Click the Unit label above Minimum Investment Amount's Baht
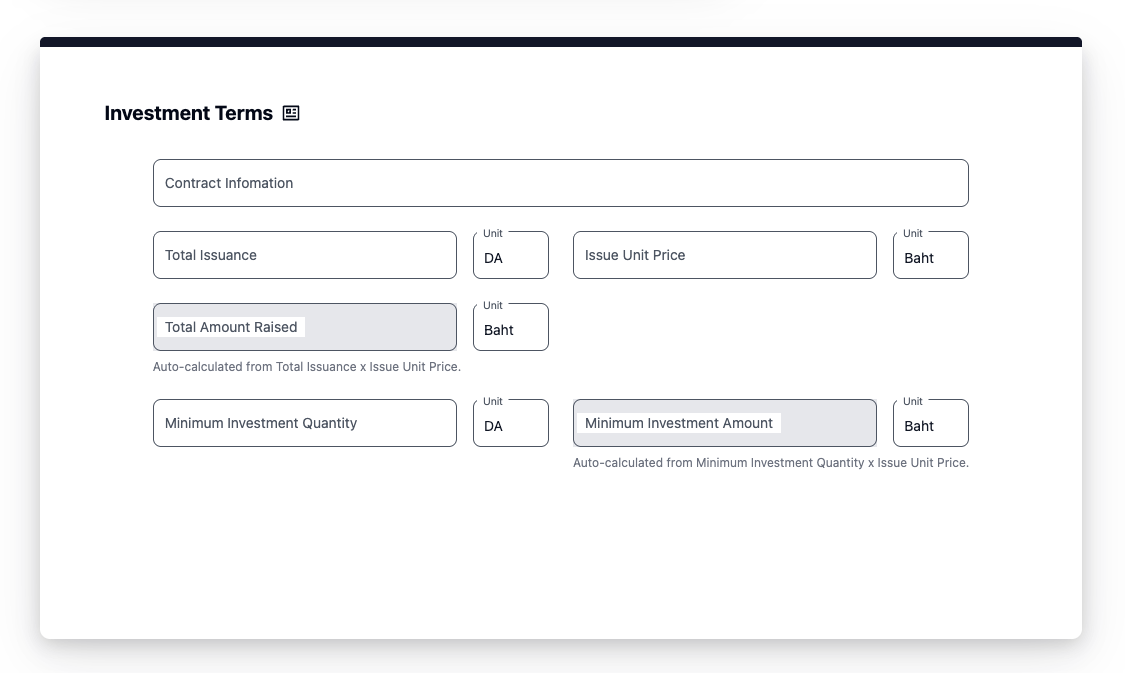The height and width of the screenshot is (673, 1125). (913, 401)
